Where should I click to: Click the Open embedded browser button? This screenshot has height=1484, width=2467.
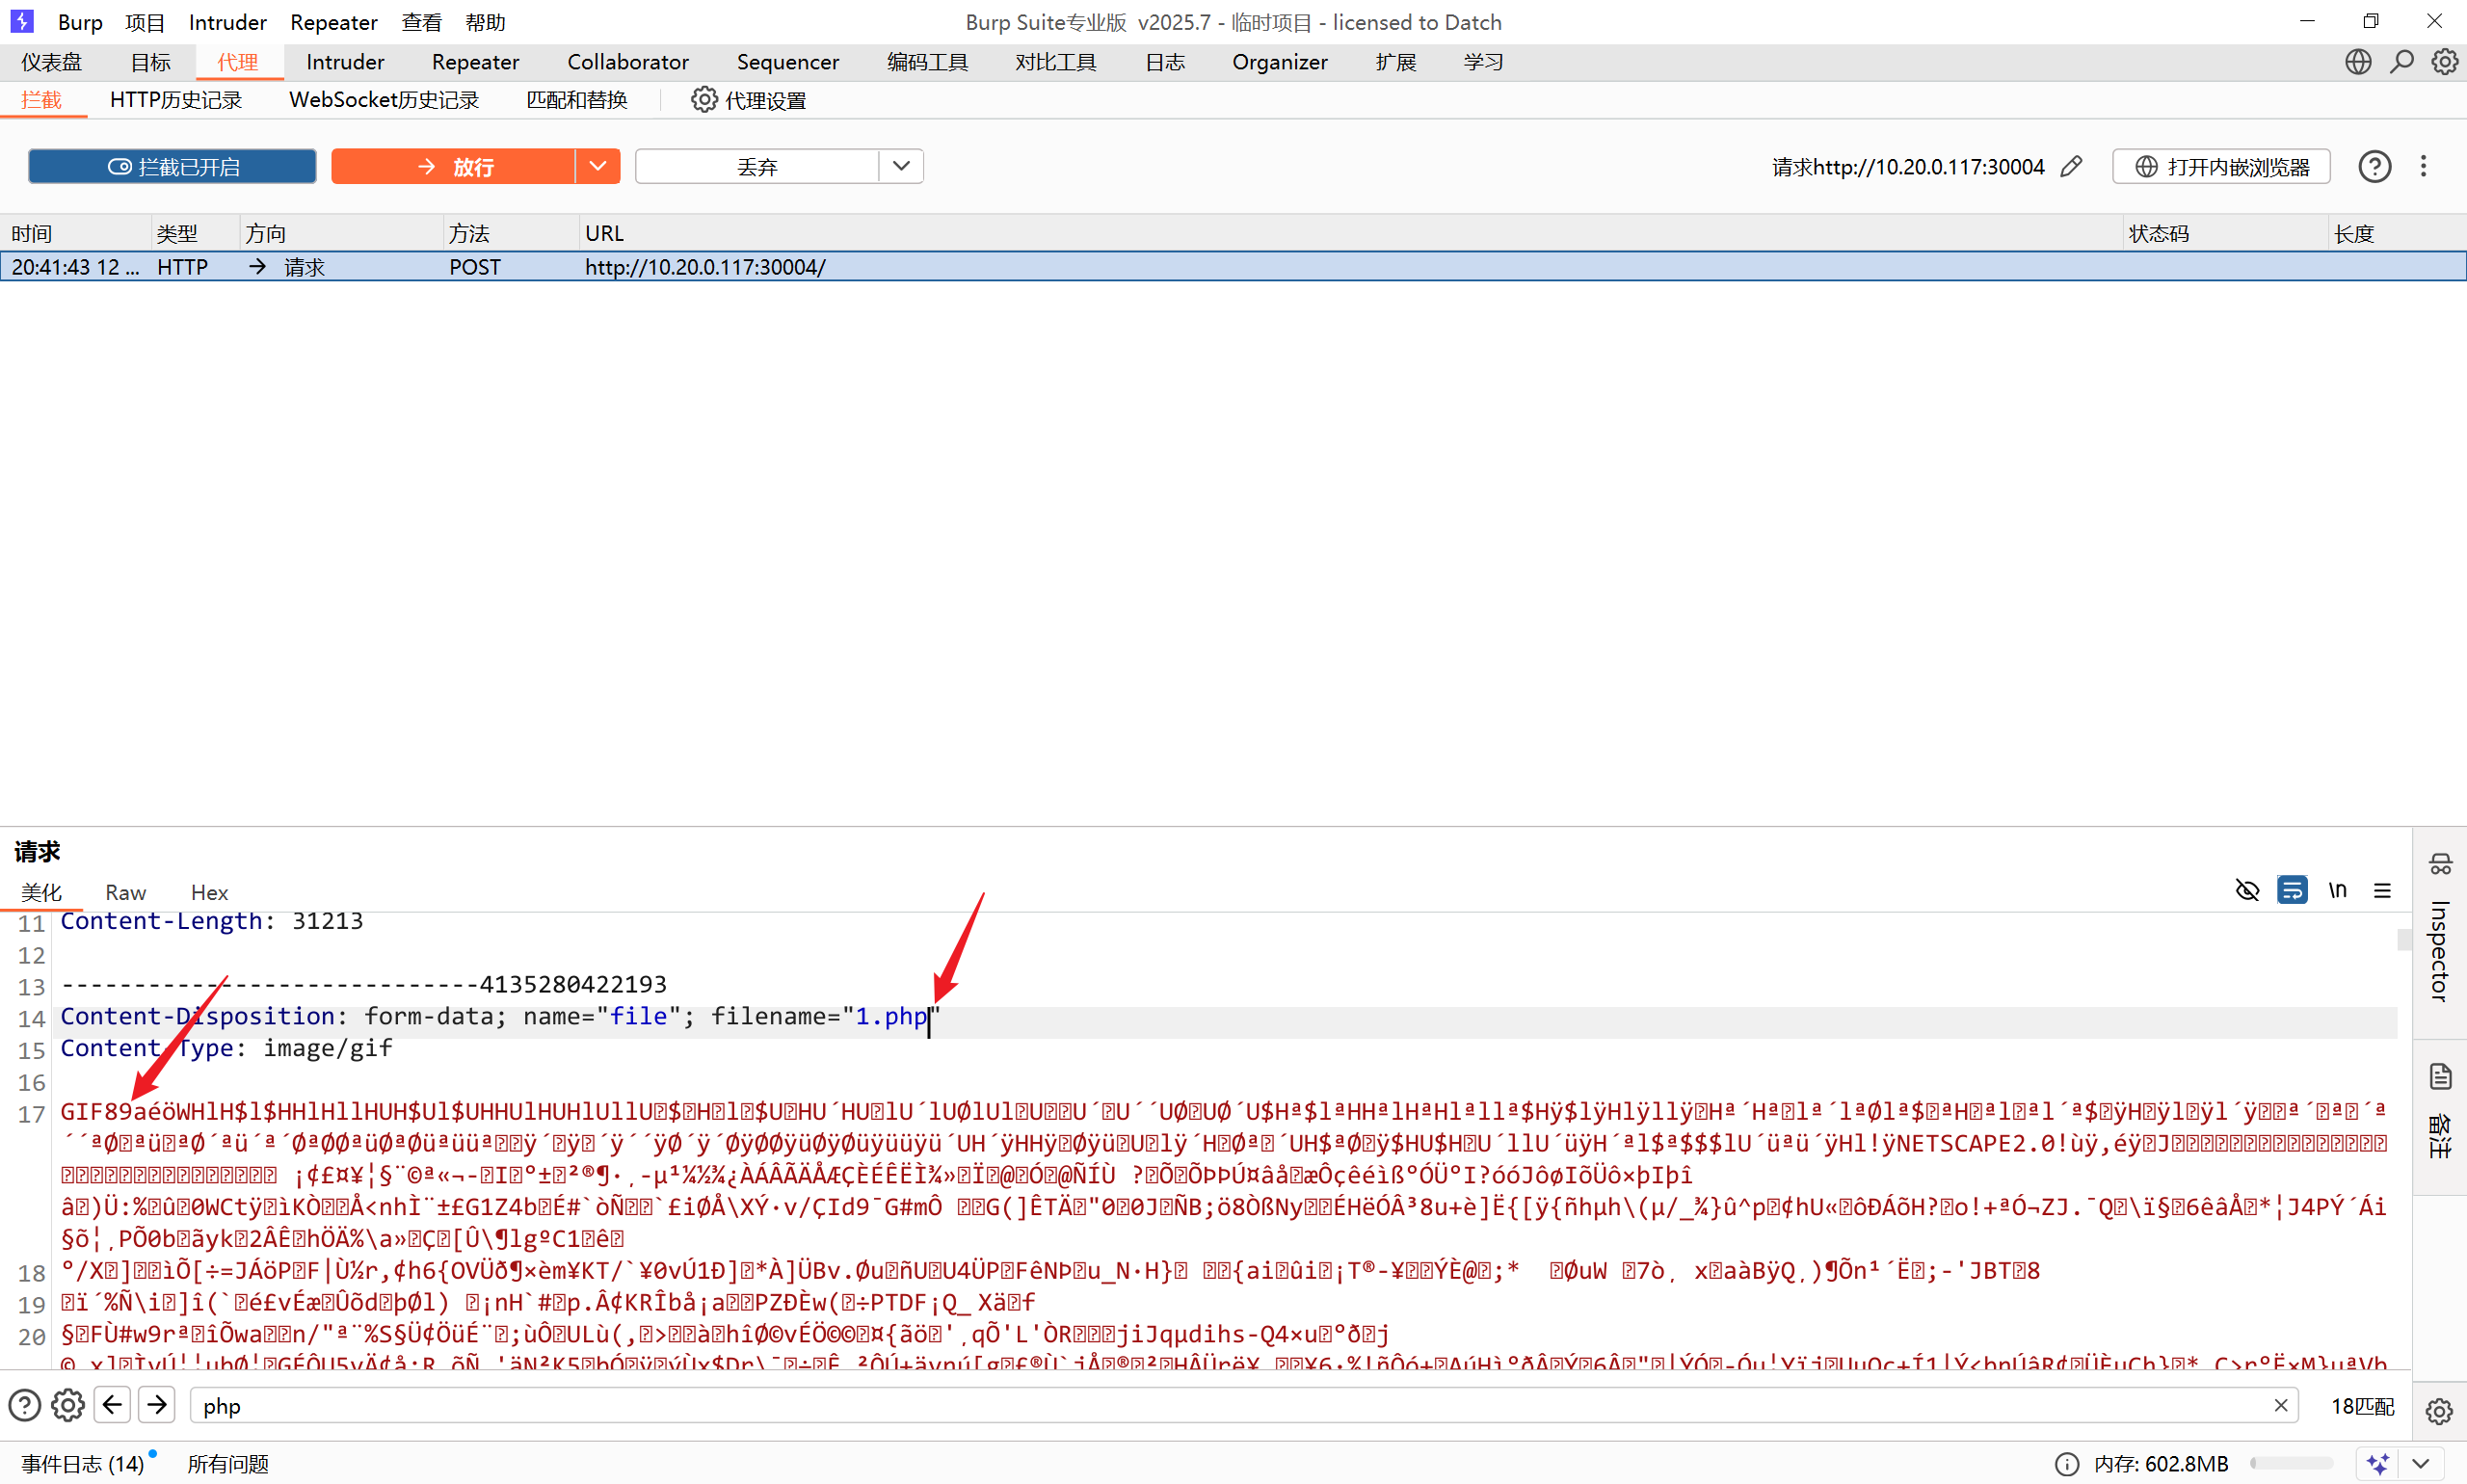tap(2221, 166)
